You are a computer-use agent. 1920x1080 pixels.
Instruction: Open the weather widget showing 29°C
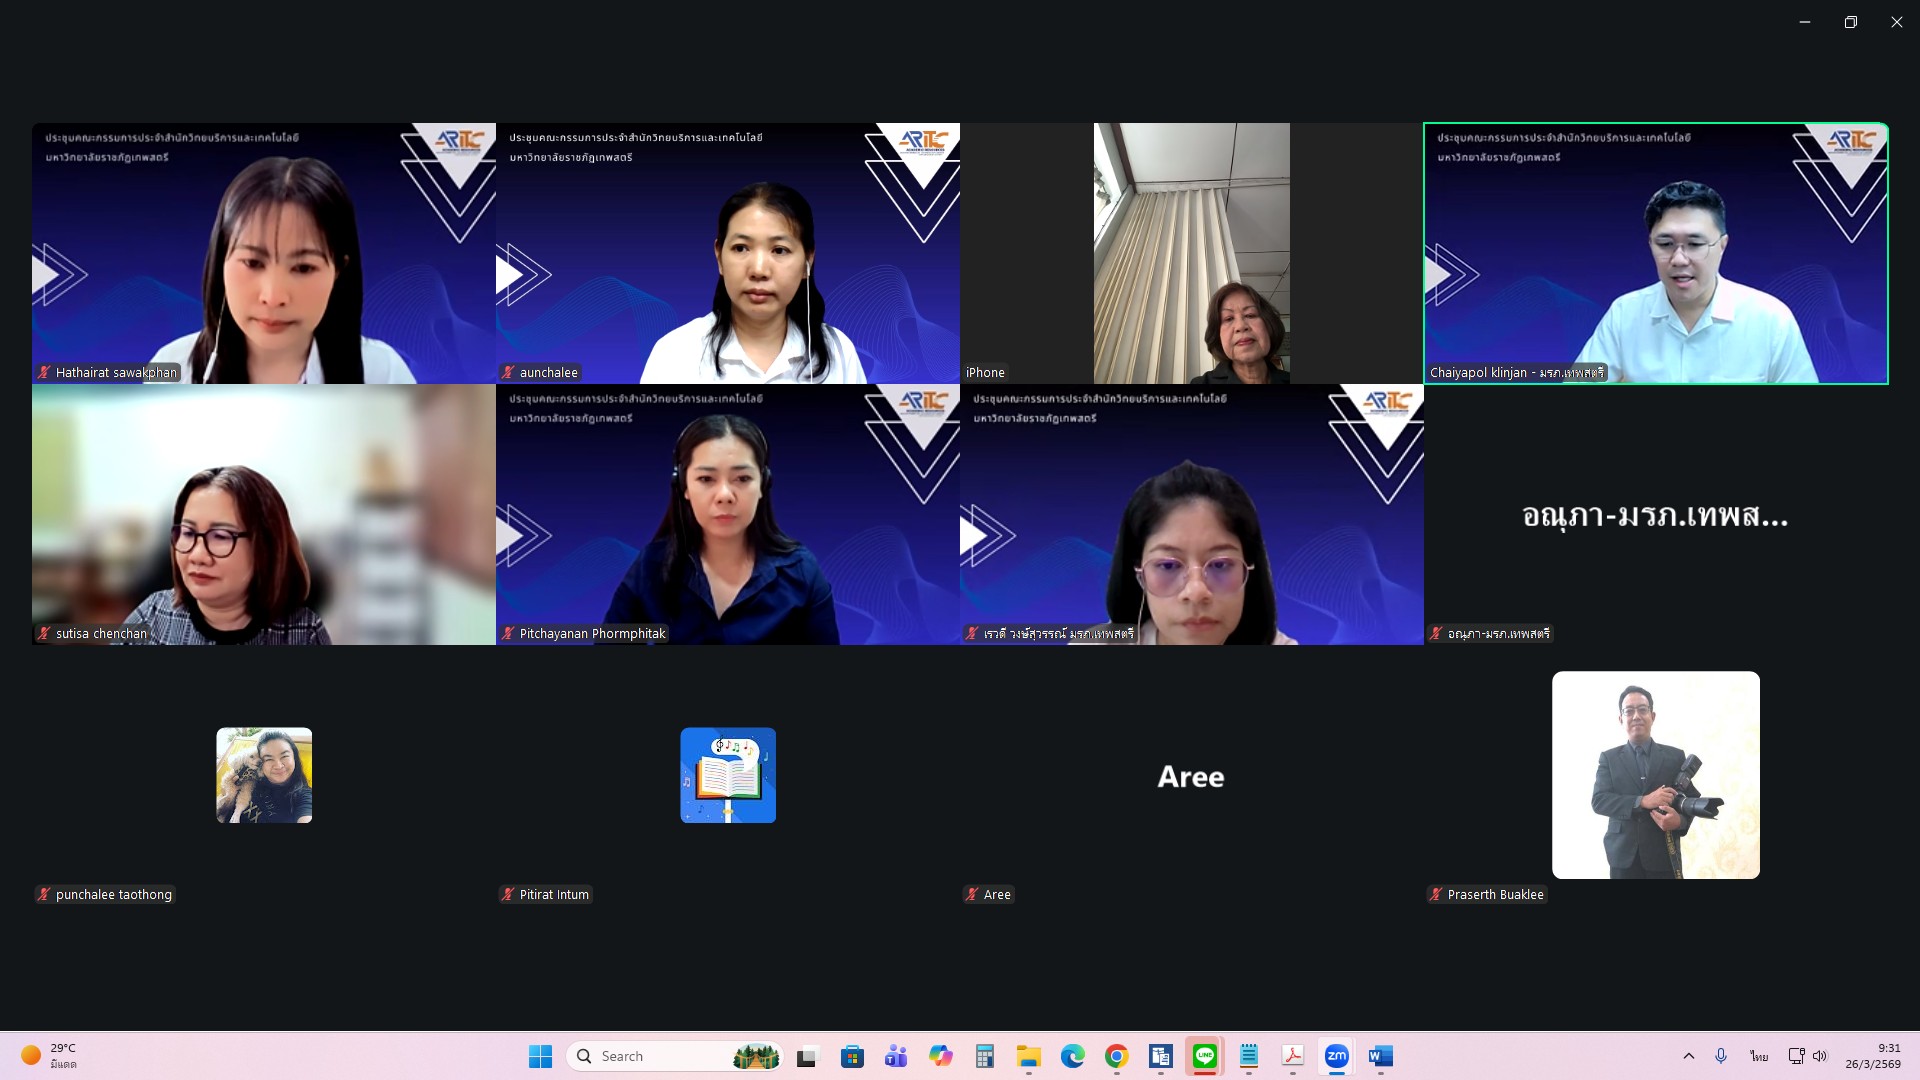50,1056
